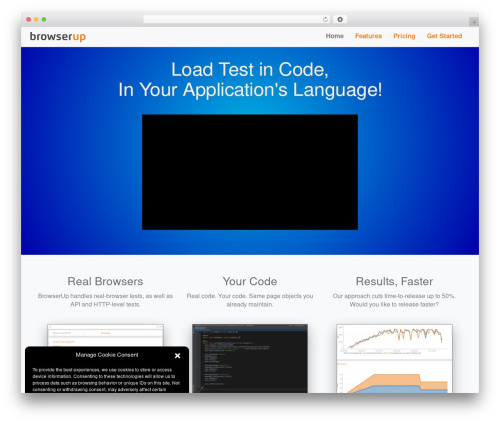Open the browser extension button by the address bar
The height and width of the screenshot is (423, 500).
coord(340,19)
